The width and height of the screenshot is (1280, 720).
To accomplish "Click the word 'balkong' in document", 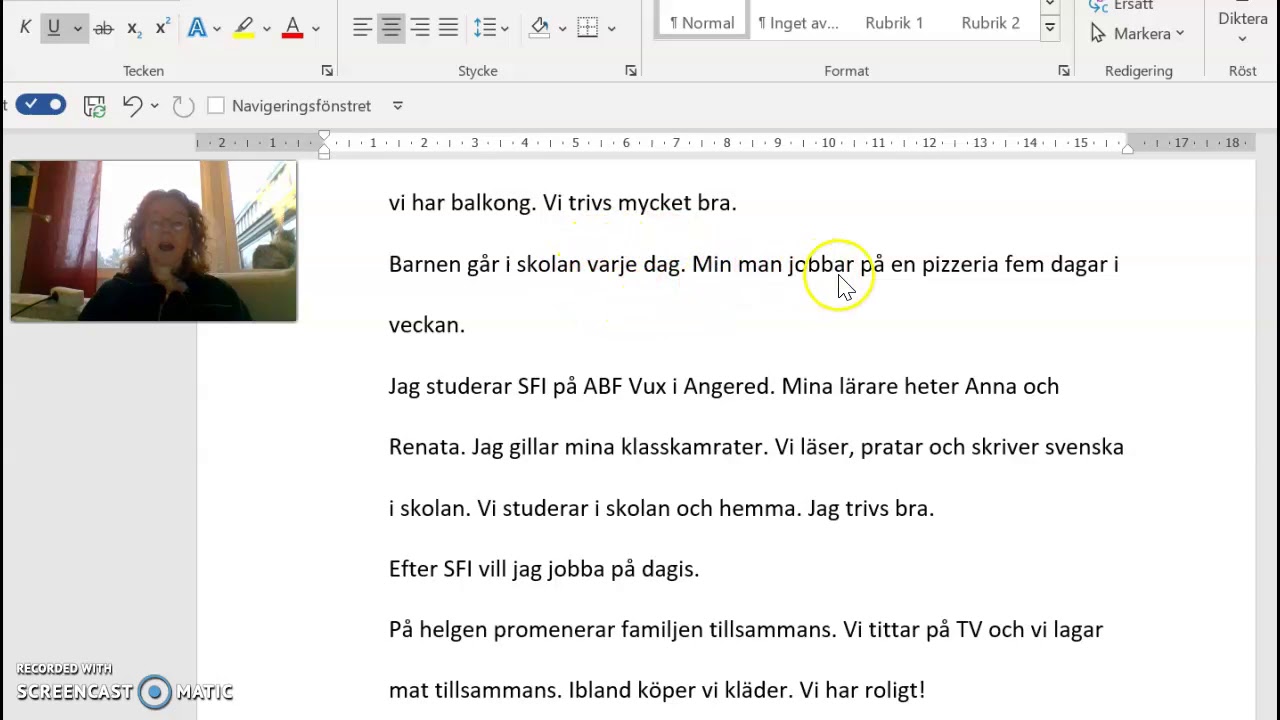I will 492,203.
